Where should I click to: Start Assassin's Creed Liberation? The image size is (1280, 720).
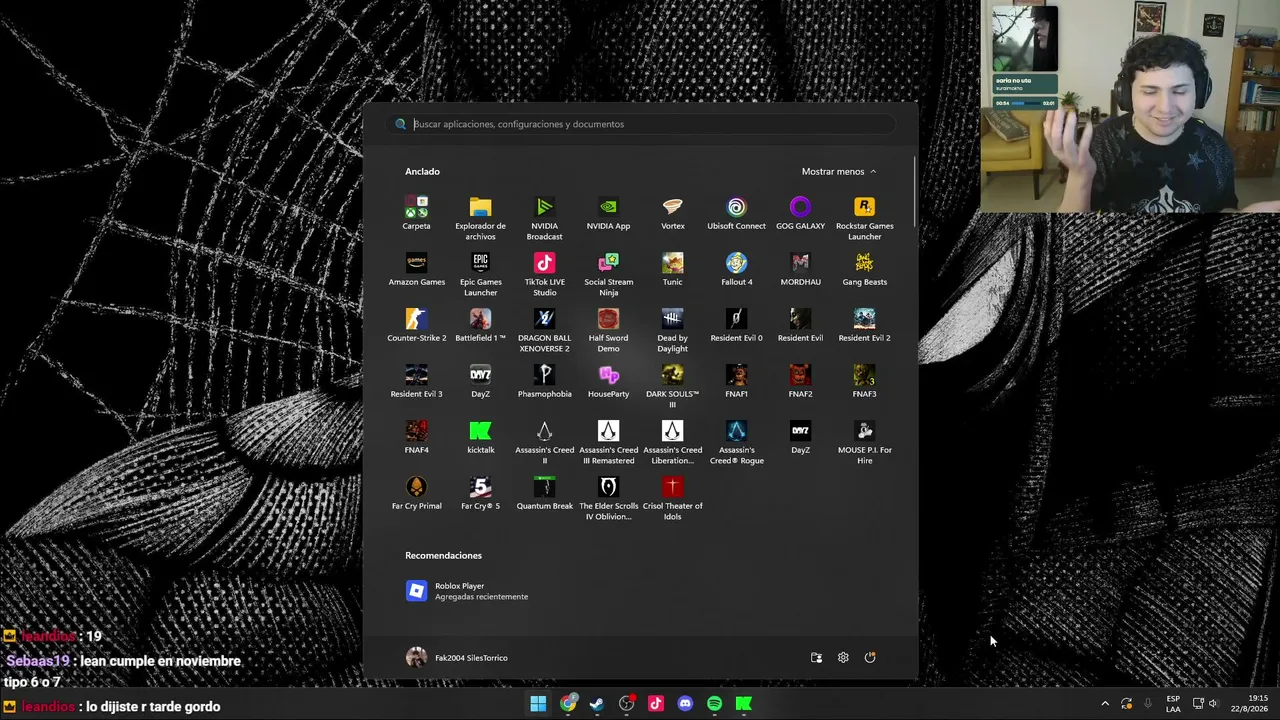coord(672,443)
